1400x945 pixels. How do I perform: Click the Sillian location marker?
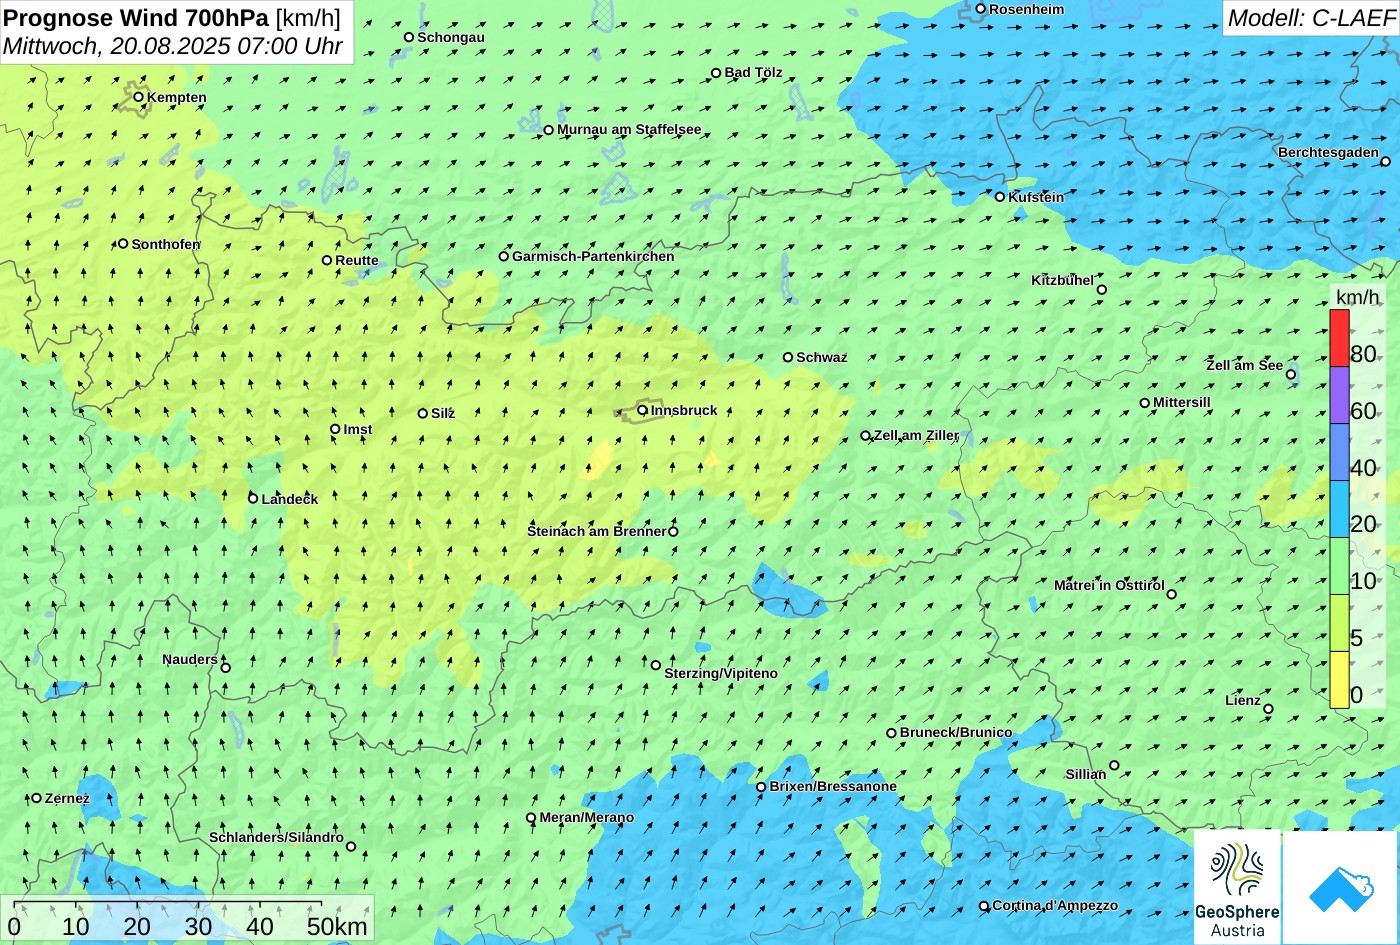(x=1114, y=766)
